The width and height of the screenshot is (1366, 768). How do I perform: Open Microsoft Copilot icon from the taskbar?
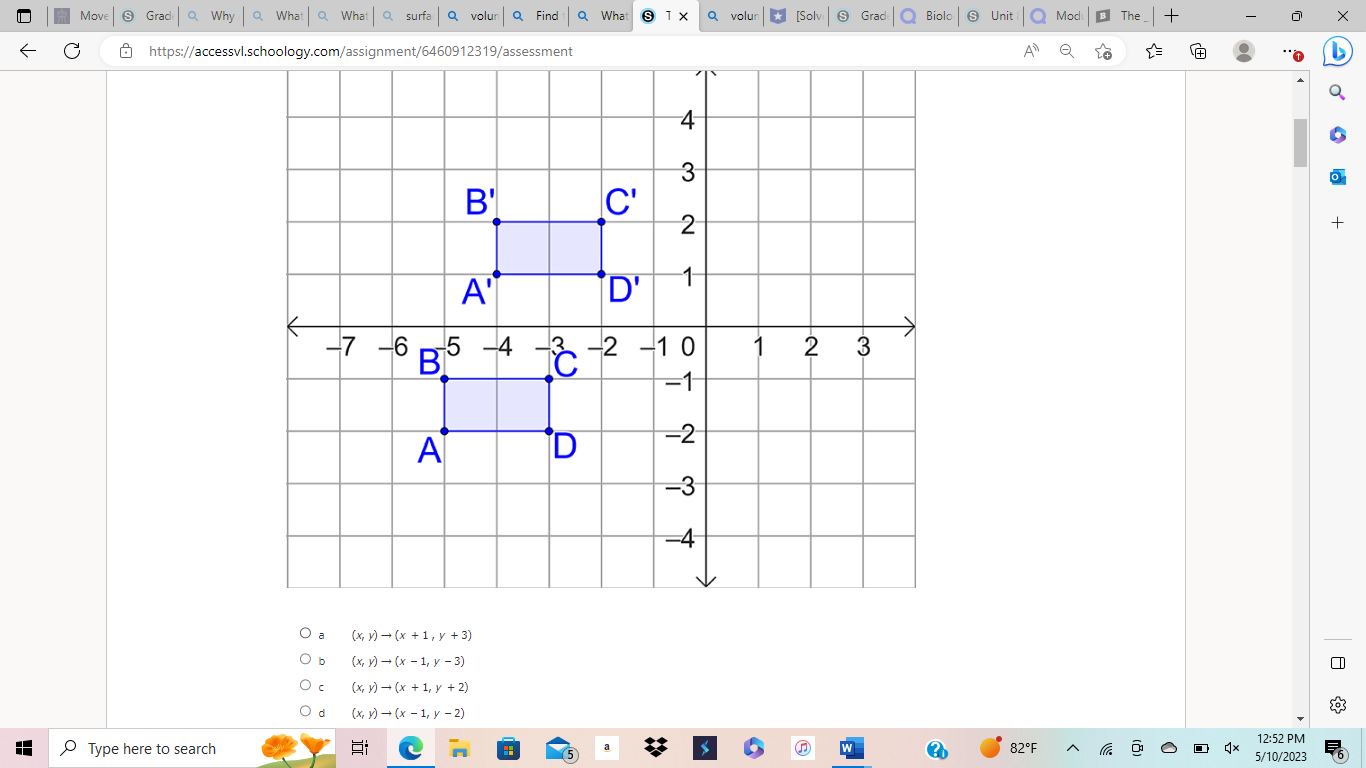click(753, 748)
